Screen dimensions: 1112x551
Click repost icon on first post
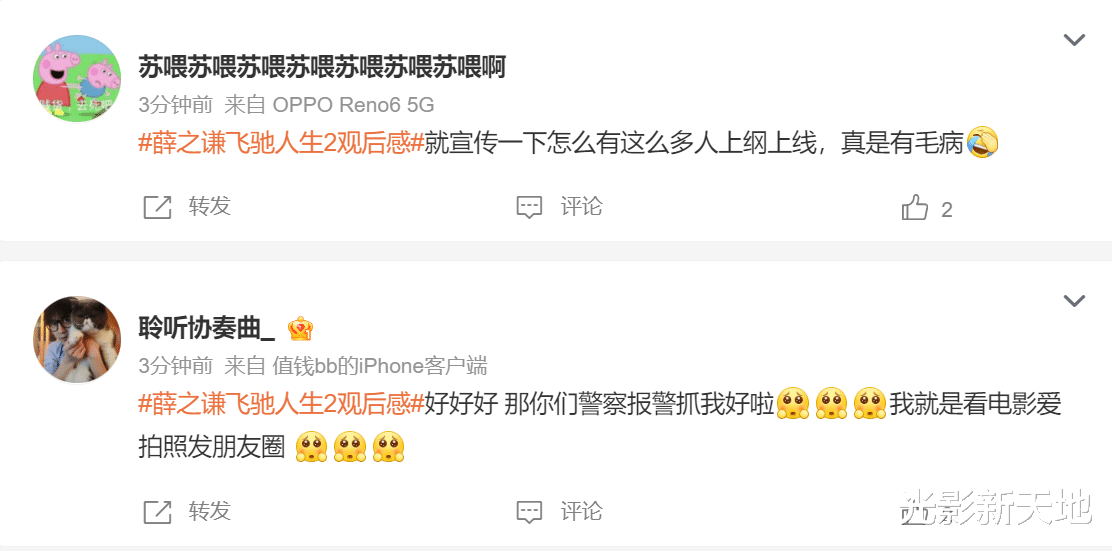pyautogui.click(x=157, y=208)
